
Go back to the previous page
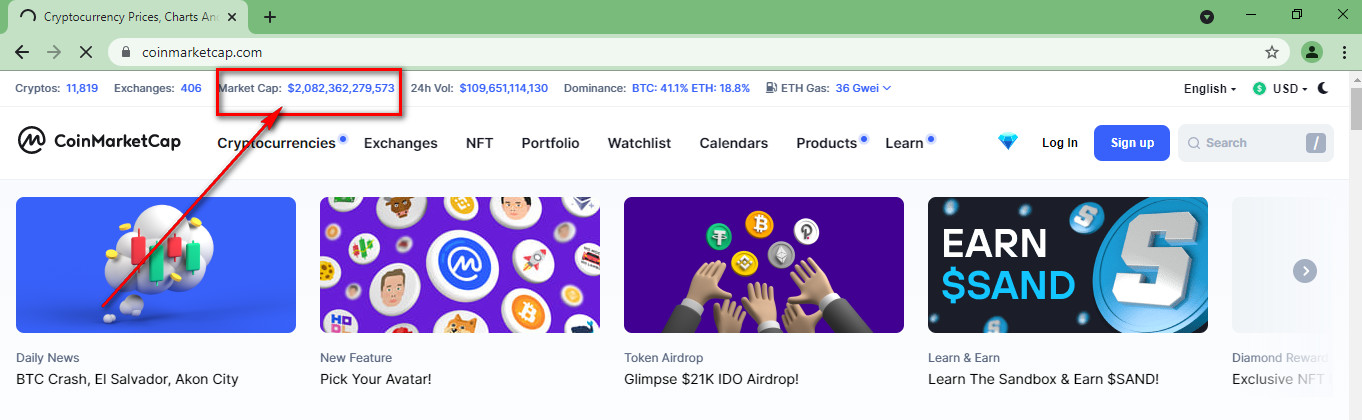pyautogui.click(x=22, y=52)
